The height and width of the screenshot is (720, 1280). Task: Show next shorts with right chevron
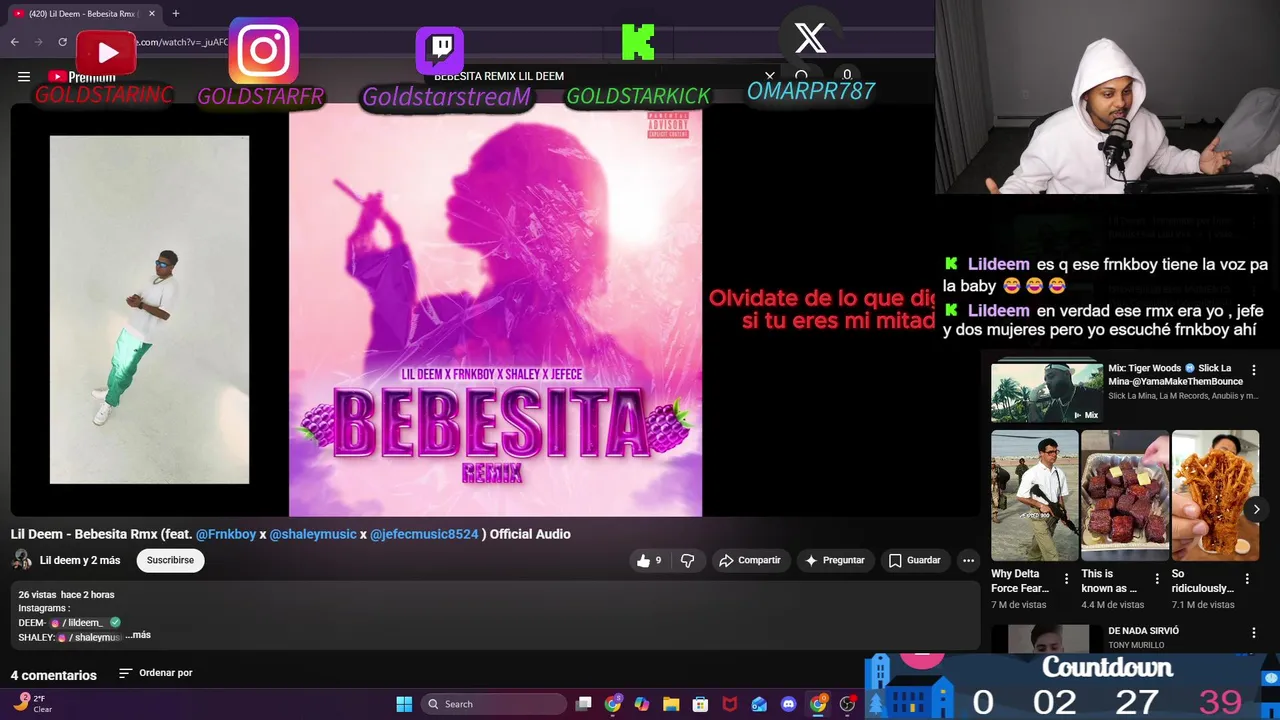point(1256,510)
